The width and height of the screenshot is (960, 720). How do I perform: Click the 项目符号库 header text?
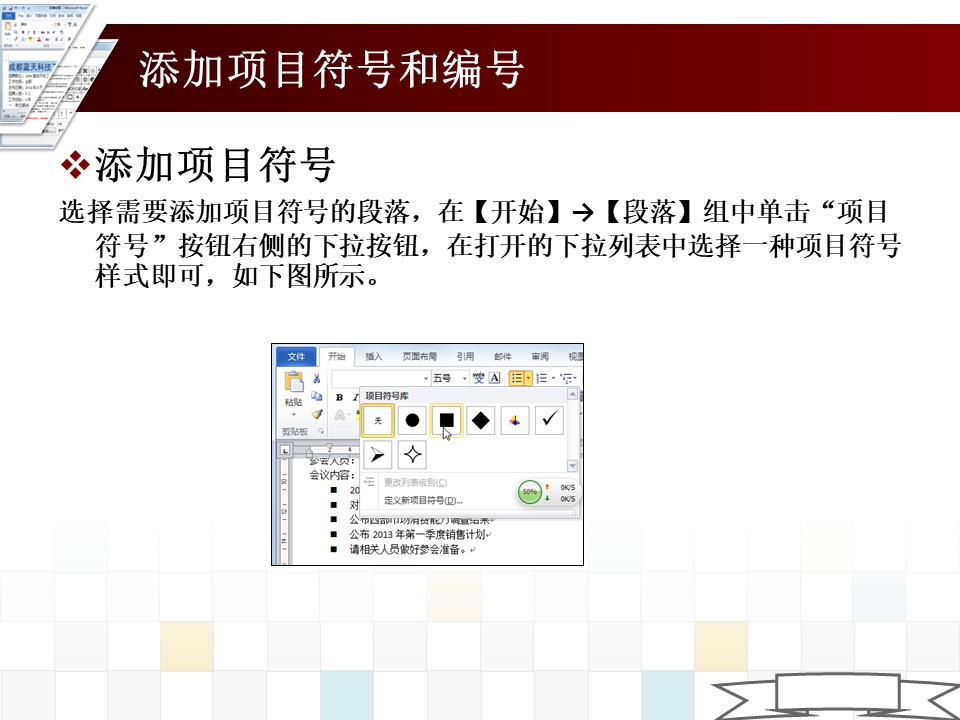tap(387, 396)
